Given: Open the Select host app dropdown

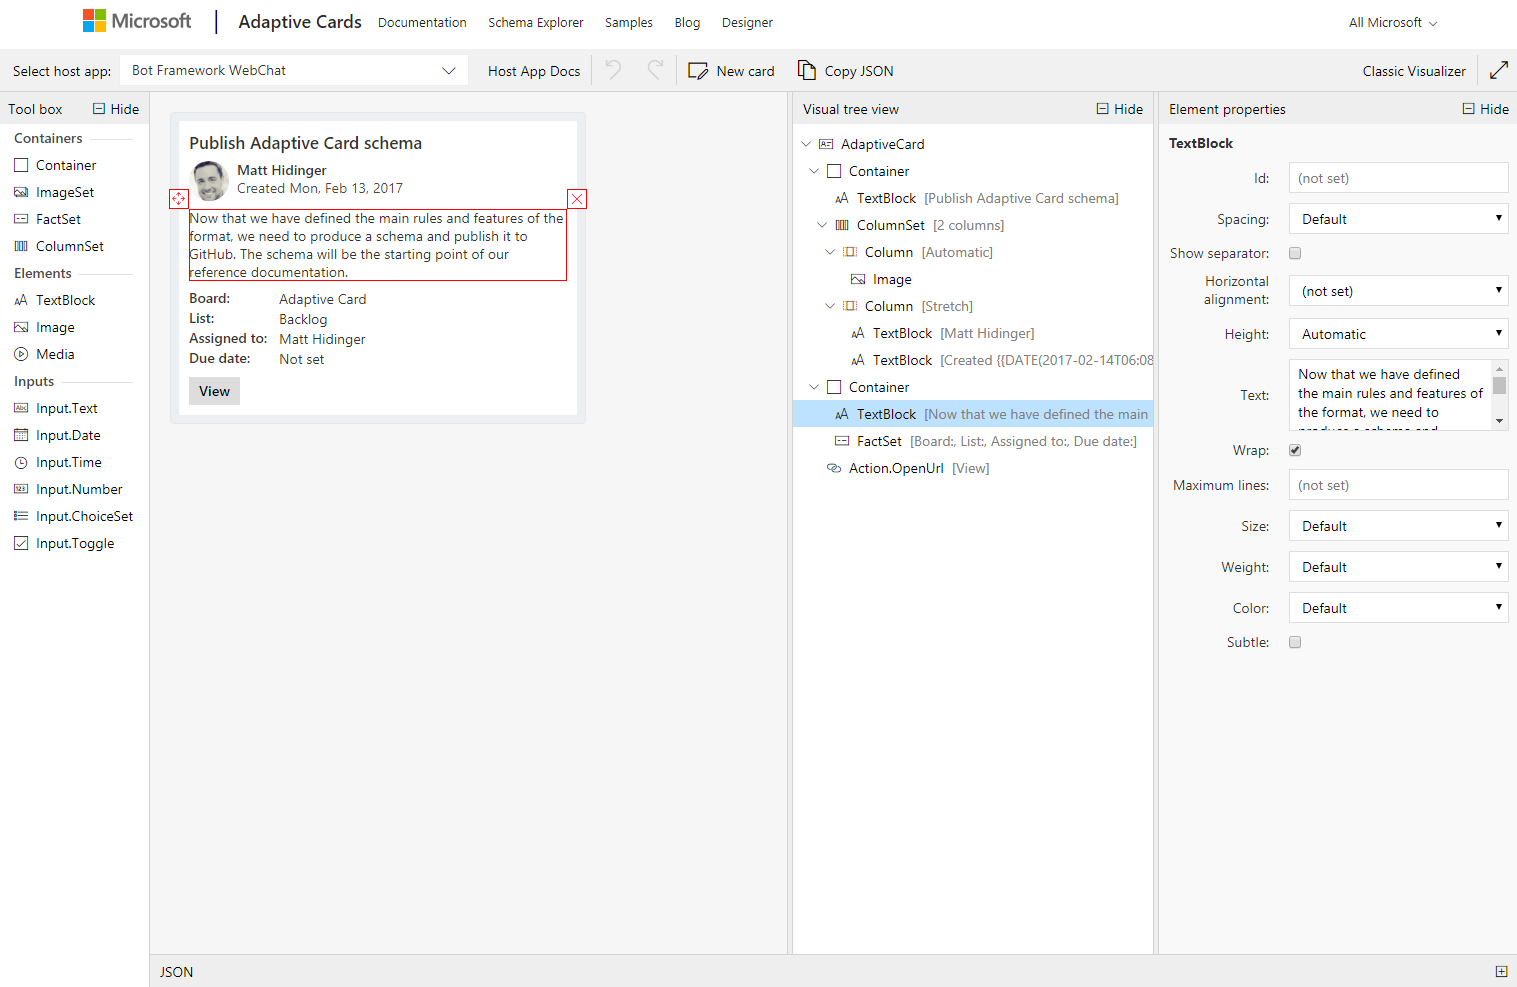Looking at the screenshot, I should [x=294, y=70].
